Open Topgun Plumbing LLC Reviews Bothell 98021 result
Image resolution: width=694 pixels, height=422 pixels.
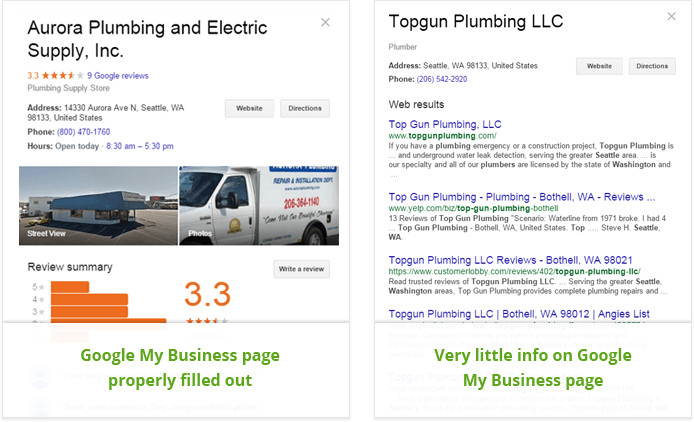pyautogui.click(x=510, y=260)
